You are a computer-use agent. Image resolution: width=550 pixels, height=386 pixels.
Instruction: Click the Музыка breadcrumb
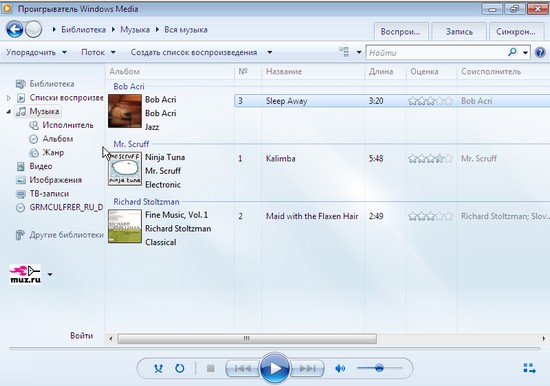point(135,29)
